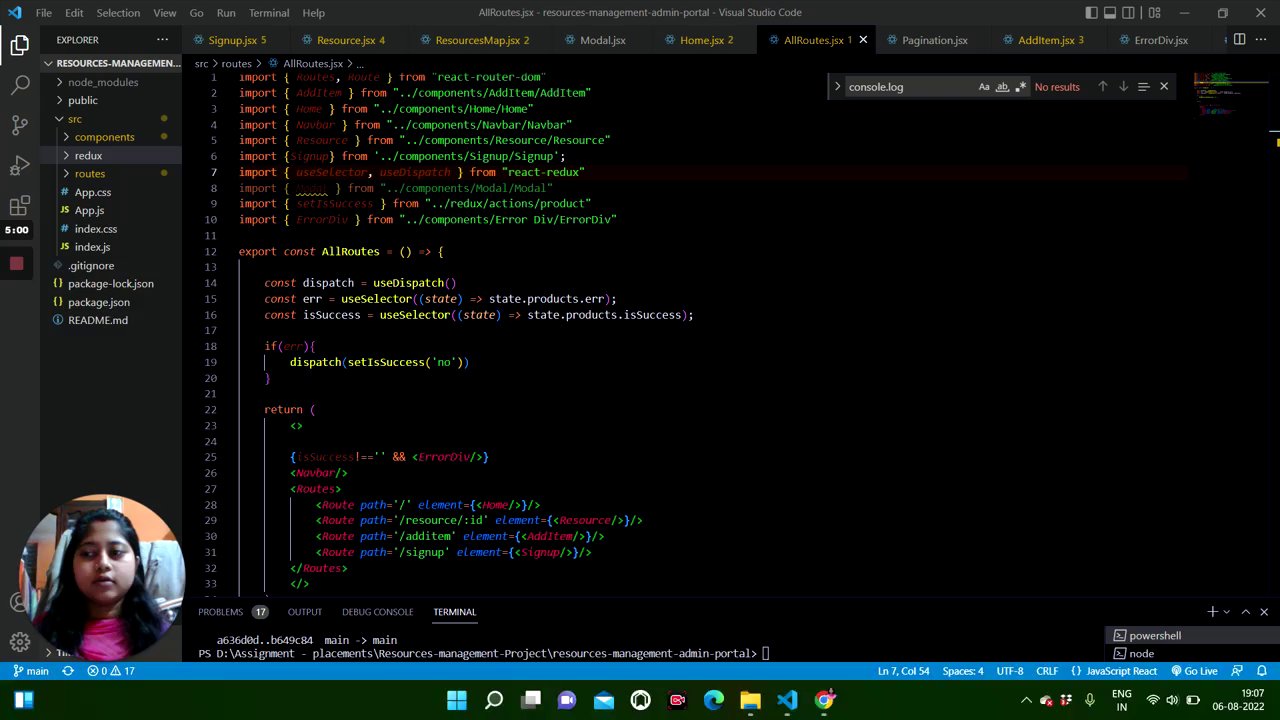This screenshot has width=1280, height=720.
Task: Toggle Match Case in find widget
Action: pos(984,87)
